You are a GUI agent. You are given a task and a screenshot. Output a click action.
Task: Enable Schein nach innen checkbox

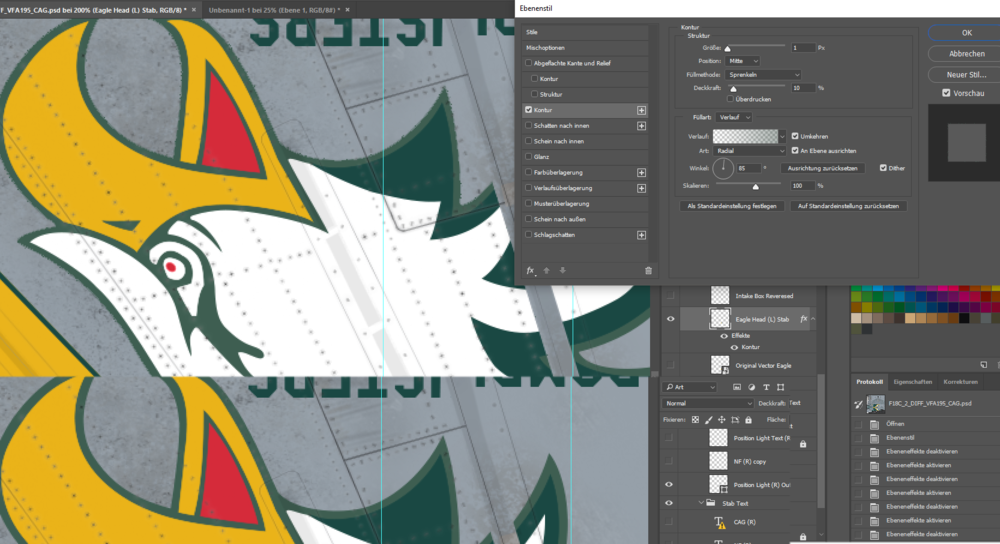[528, 141]
